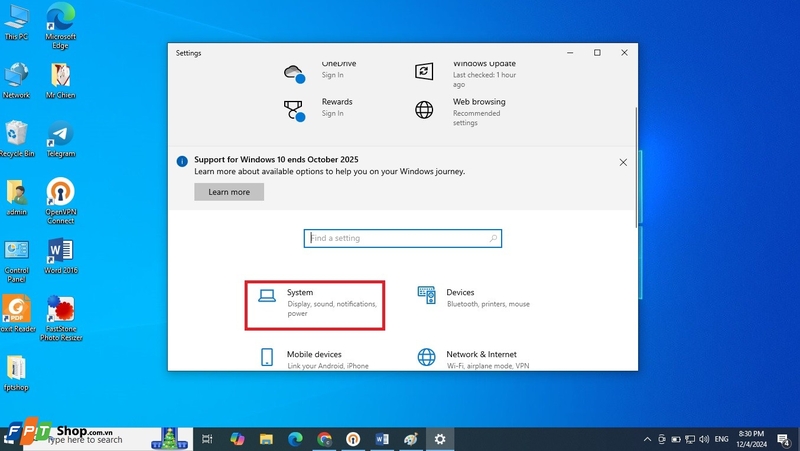The width and height of the screenshot is (800, 451).
Task: Select the Network desktop icon
Action: (x=16, y=80)
